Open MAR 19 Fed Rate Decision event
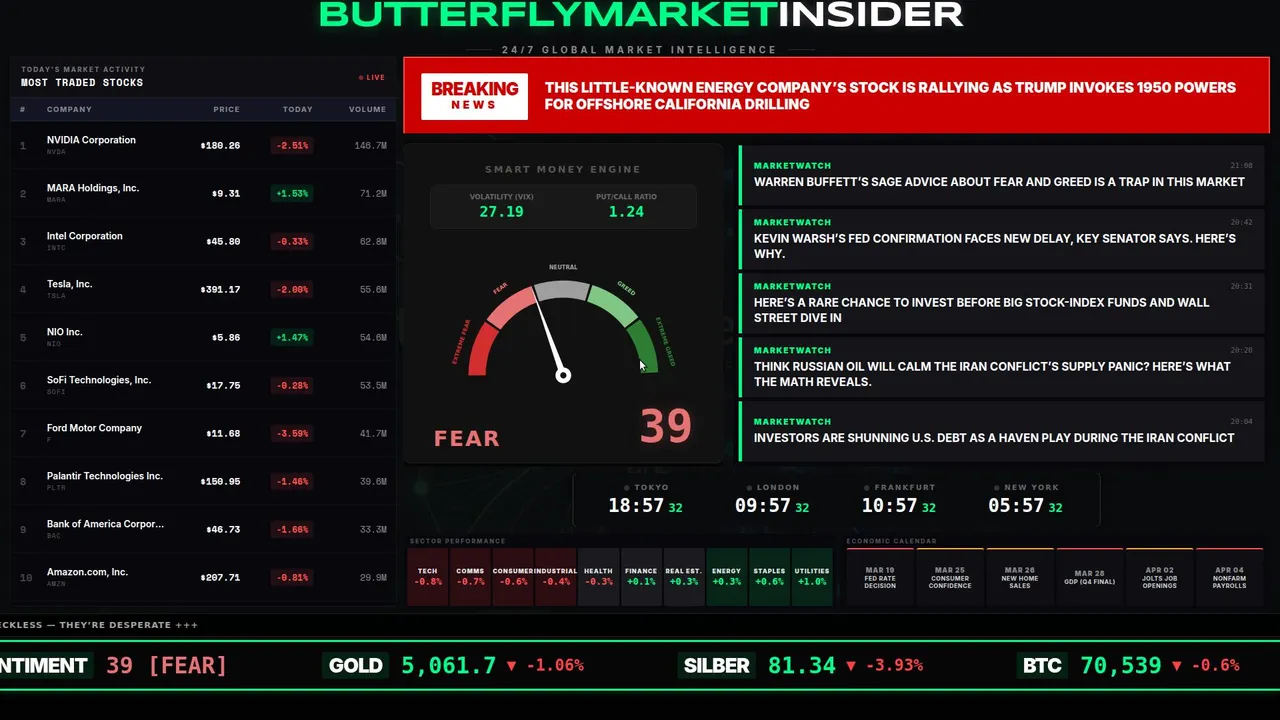This screenshot has height=720, width=1280. tap(880, 576)
